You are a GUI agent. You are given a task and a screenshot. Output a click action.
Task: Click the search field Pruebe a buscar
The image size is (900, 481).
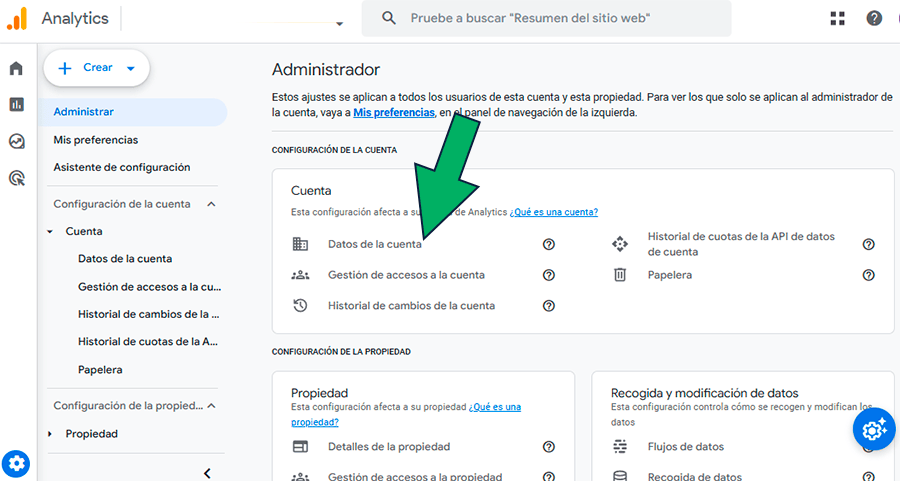coord(546,18)
